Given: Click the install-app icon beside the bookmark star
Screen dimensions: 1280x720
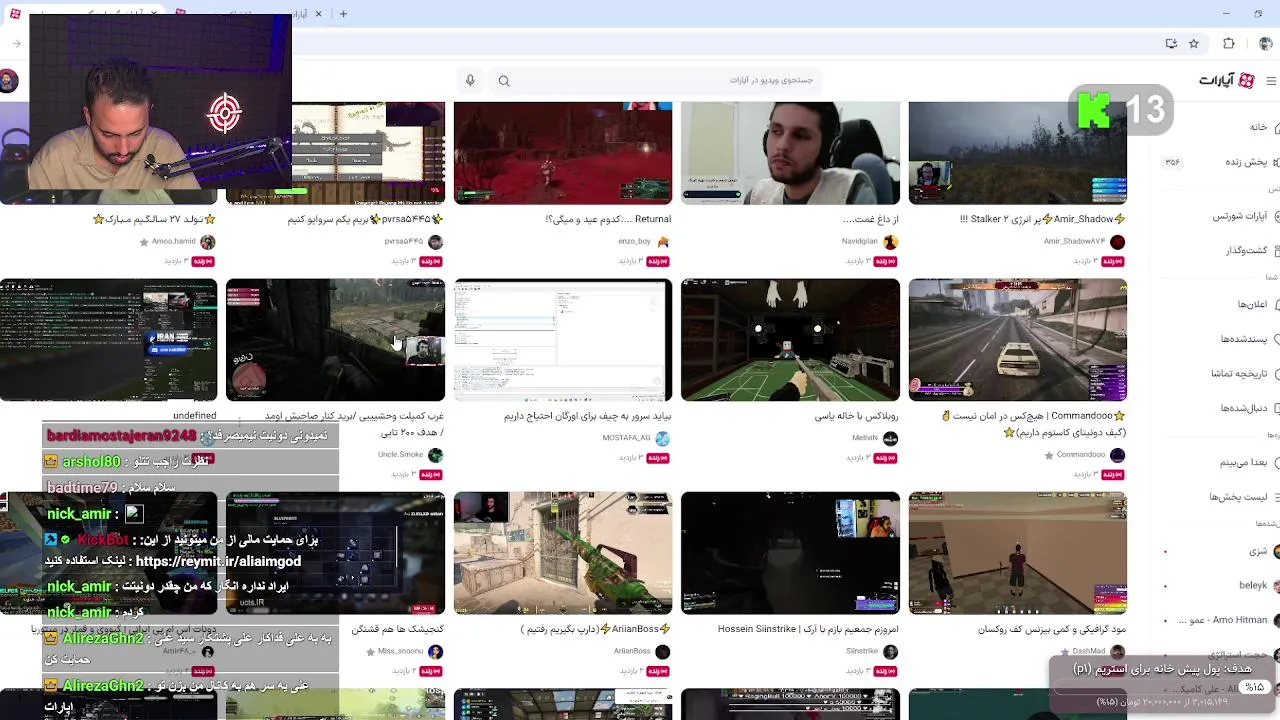Looking at the screenshot, I should [1172, 44].
